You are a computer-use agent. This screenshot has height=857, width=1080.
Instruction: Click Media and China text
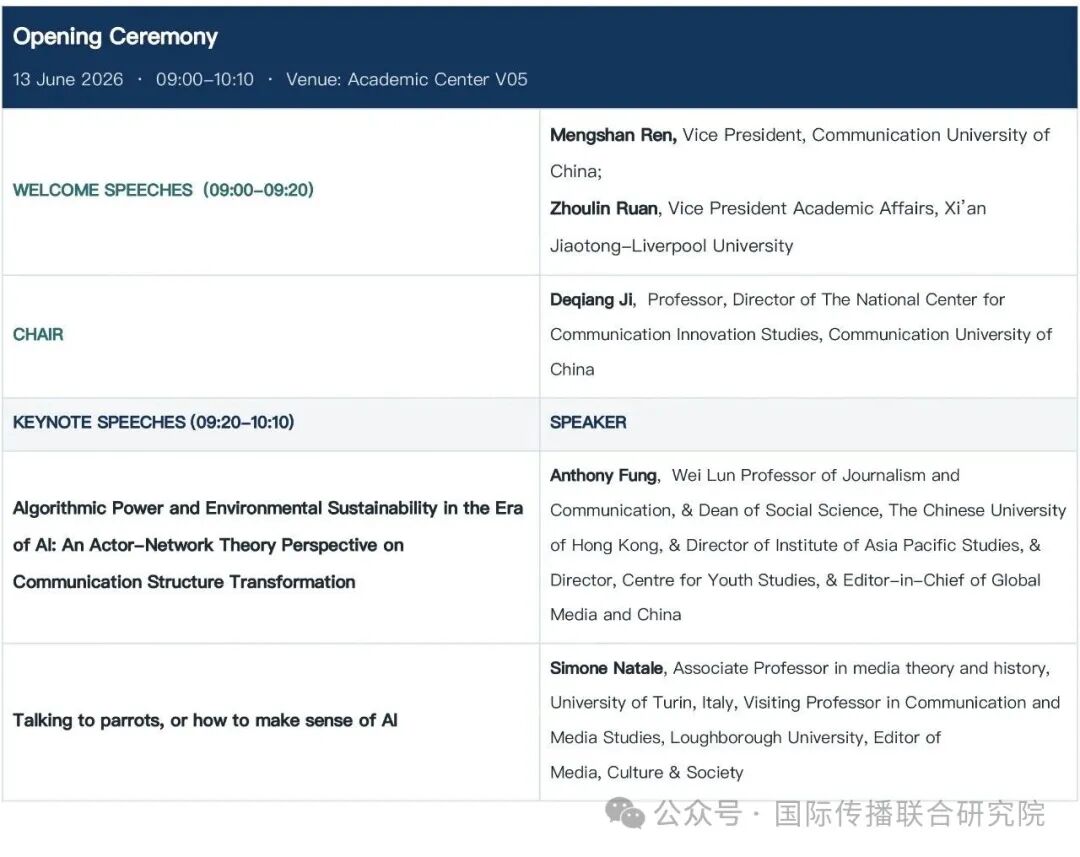click(616, 615)
